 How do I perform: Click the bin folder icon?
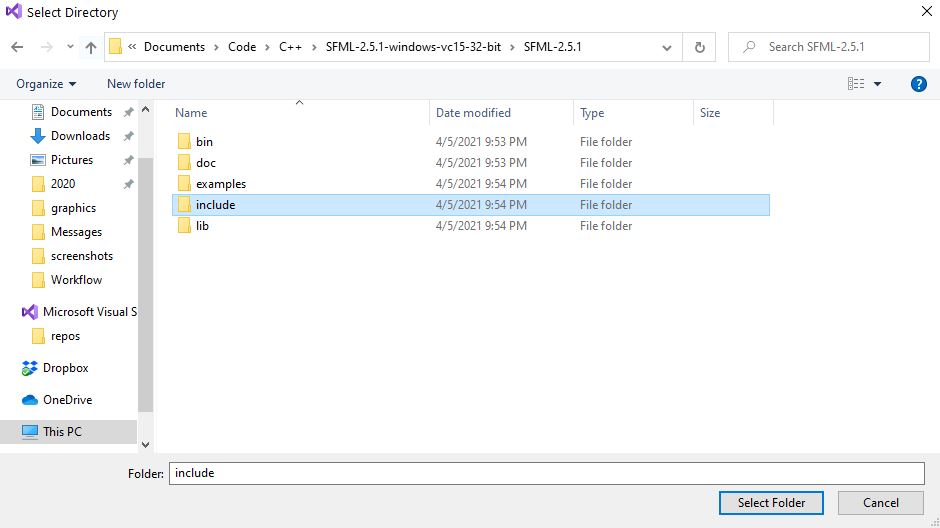[184, 141]
